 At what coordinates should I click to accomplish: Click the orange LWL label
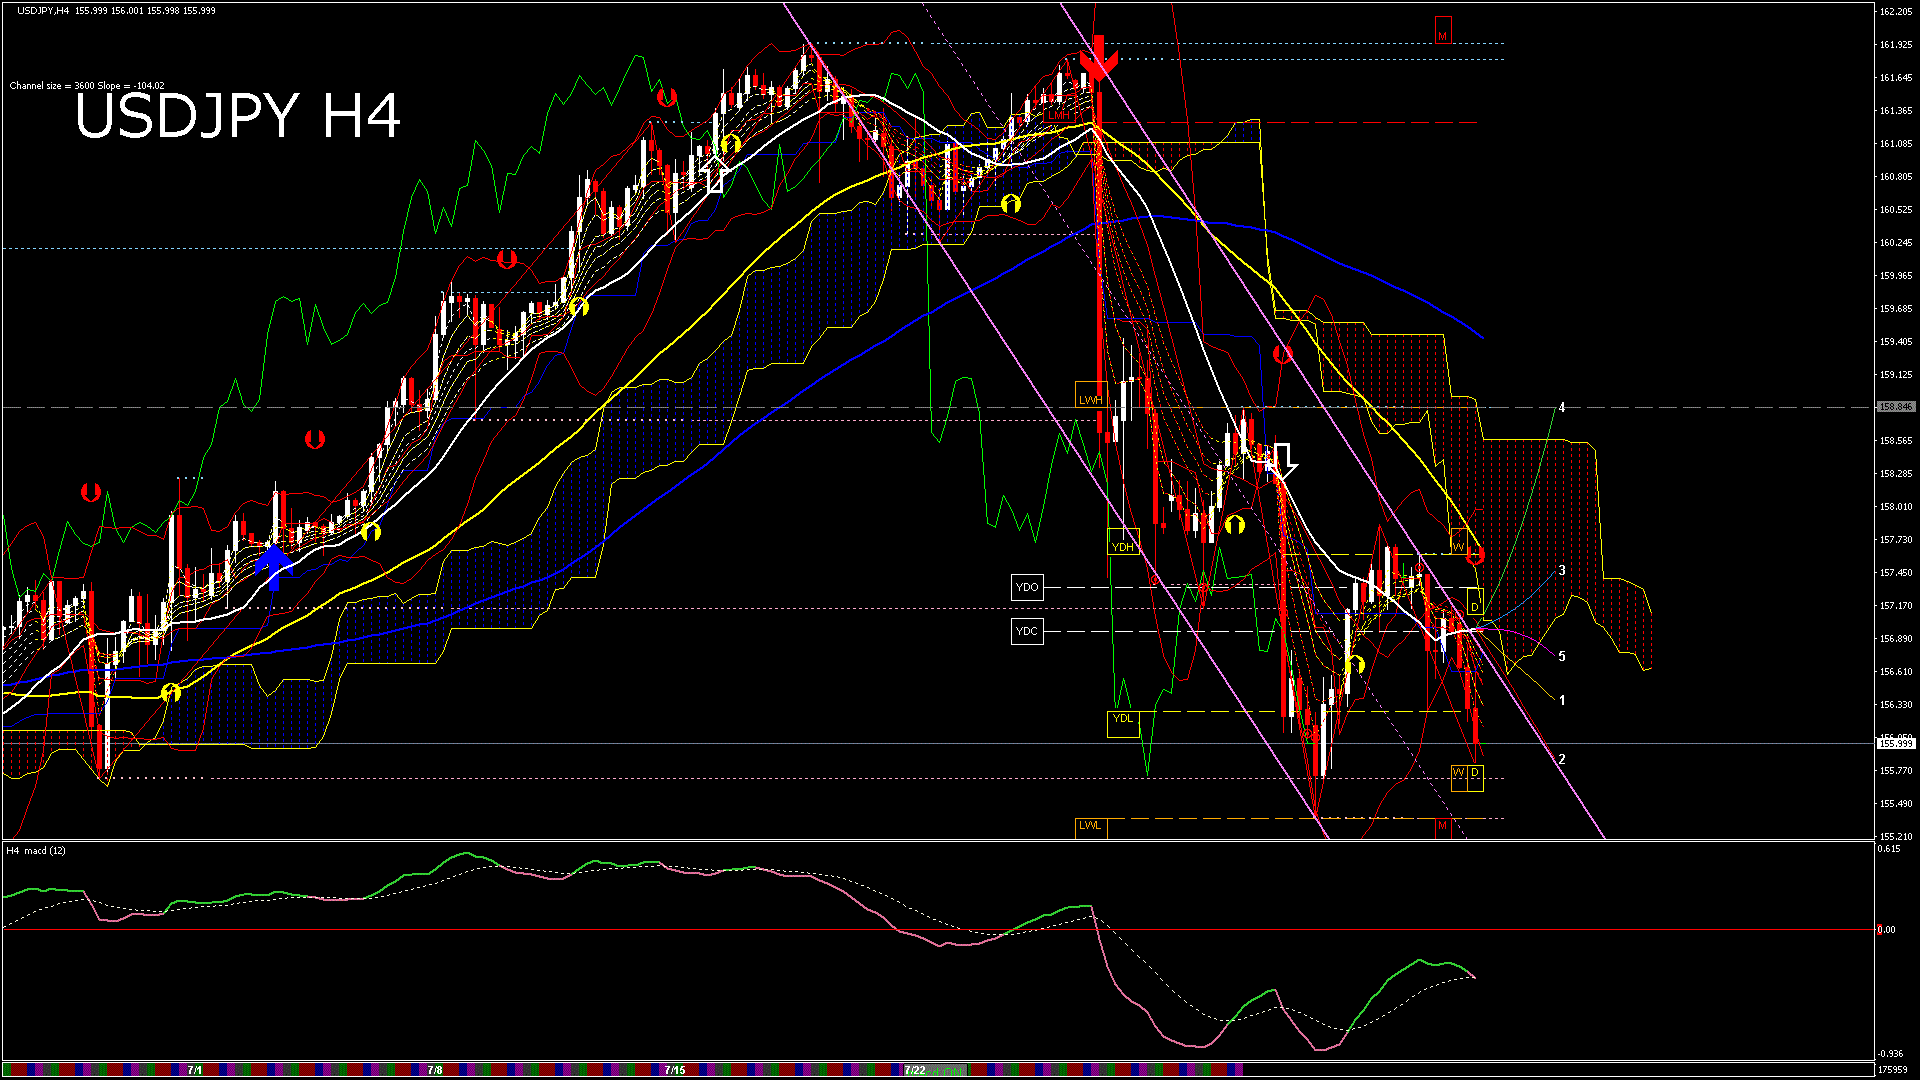1090,825
